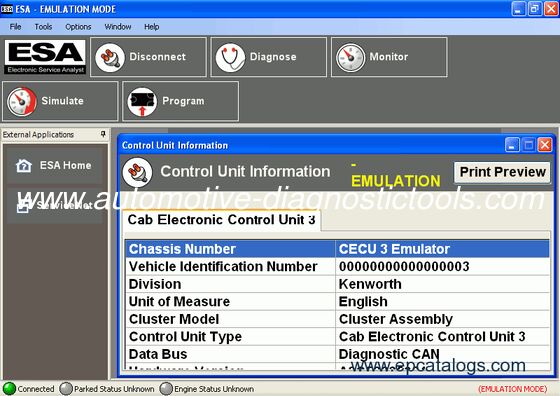Select the Unit of Measure label
Viewport: 560px width, 396px height.
(x=230, y=301)
